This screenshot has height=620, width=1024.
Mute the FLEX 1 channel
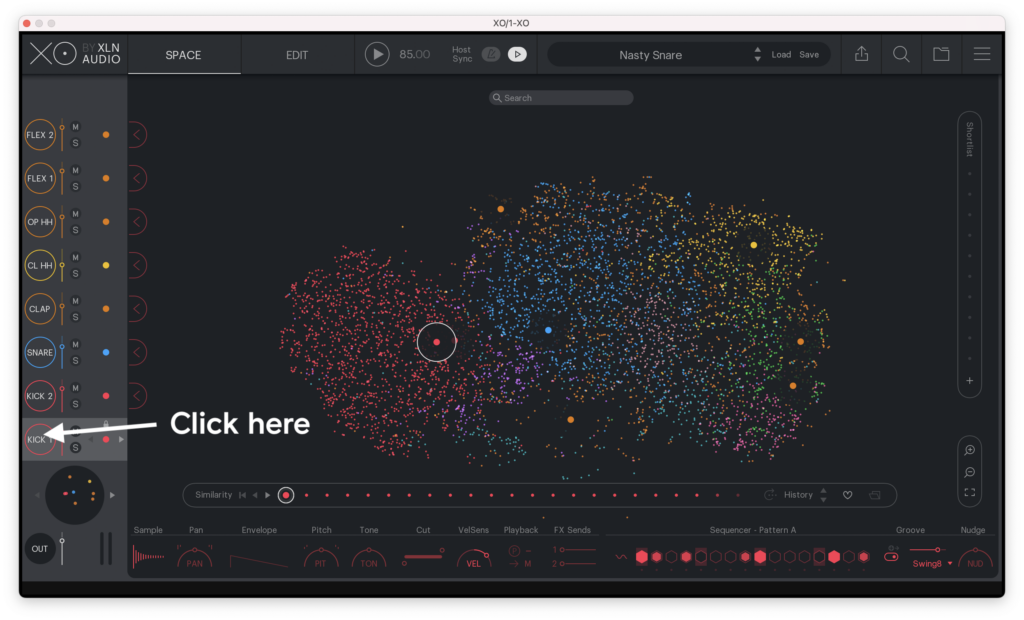[75, 171]
